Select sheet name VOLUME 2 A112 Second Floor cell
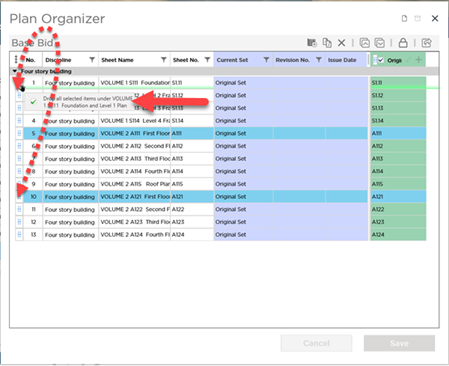 pos(134,146)
